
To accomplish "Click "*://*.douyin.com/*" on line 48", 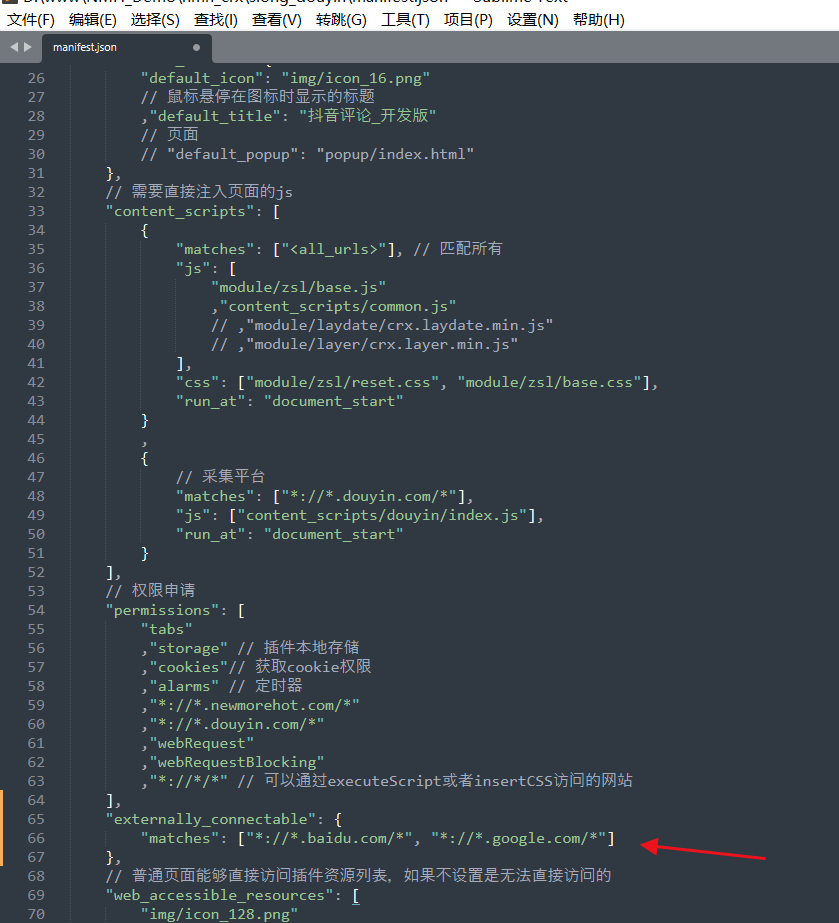I will click(x=369, y=496).
